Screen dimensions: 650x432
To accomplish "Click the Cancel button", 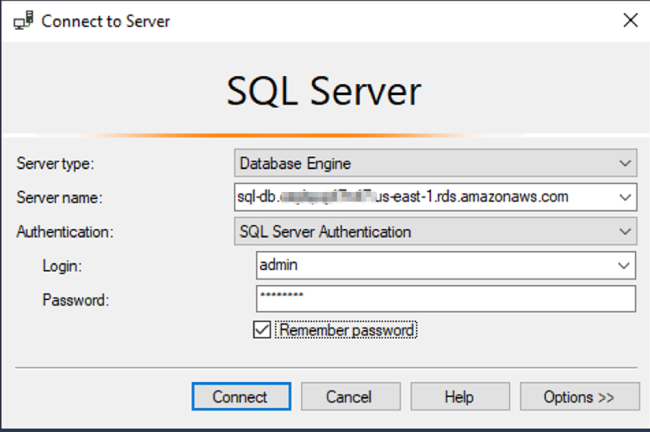I will tap(351, 397).
